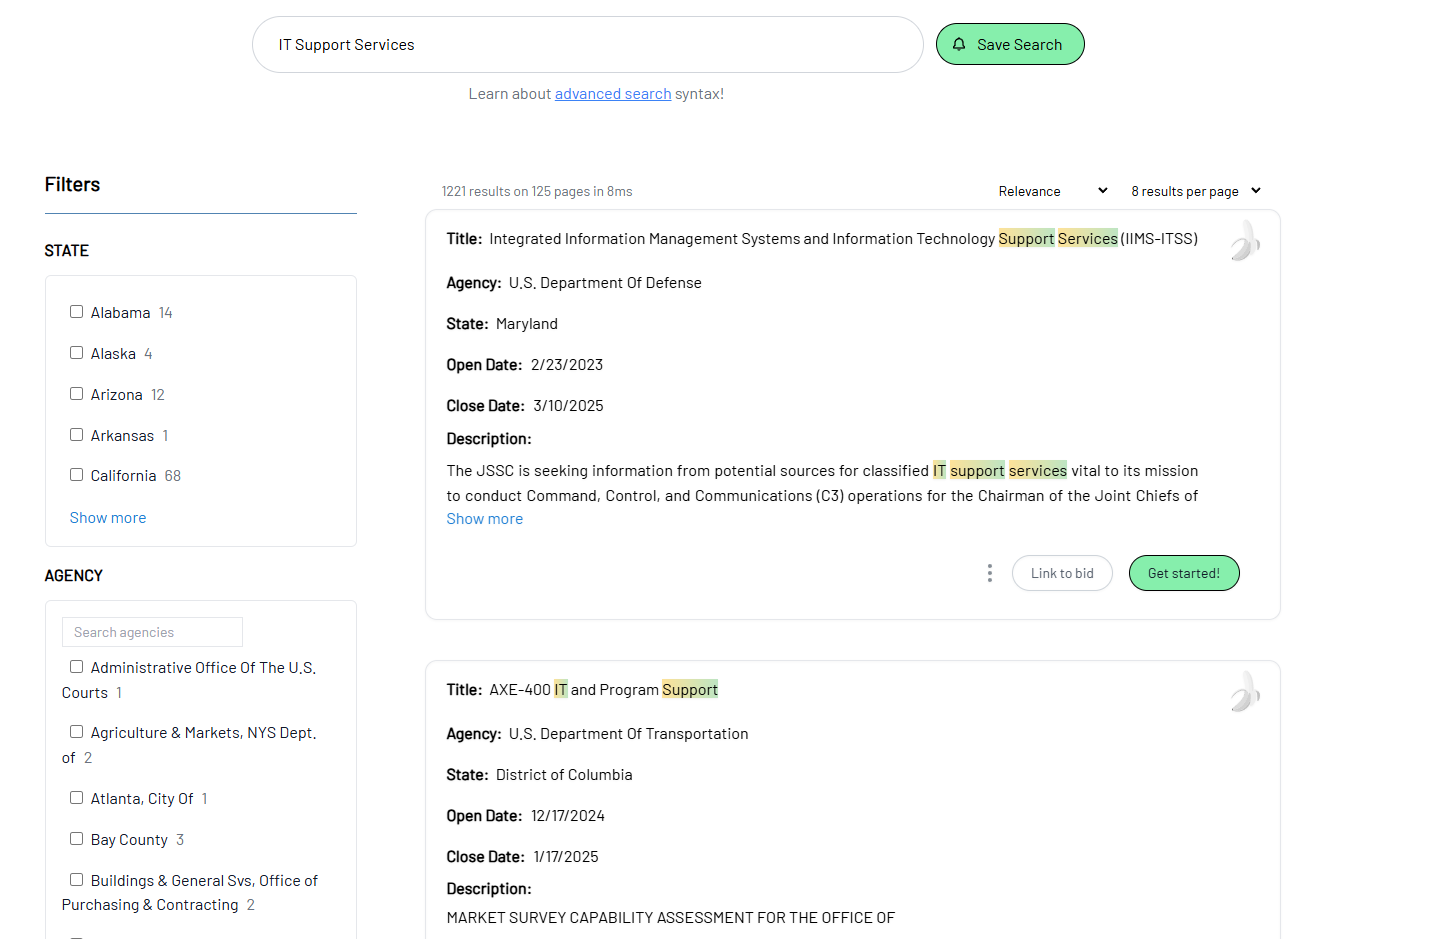Enable the California state filter
Screen dimensions: 1452x939
click(76, 475)
